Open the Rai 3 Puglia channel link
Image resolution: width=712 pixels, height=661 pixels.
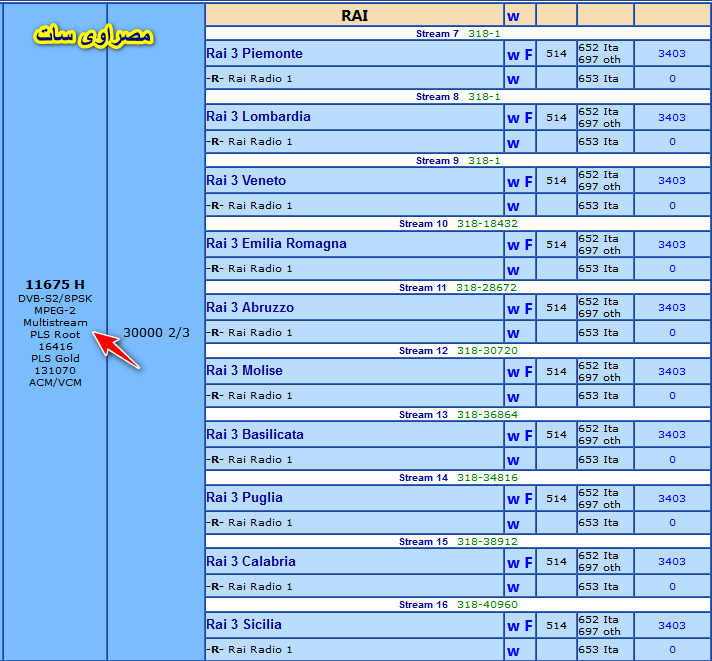(x=244, y=498)
